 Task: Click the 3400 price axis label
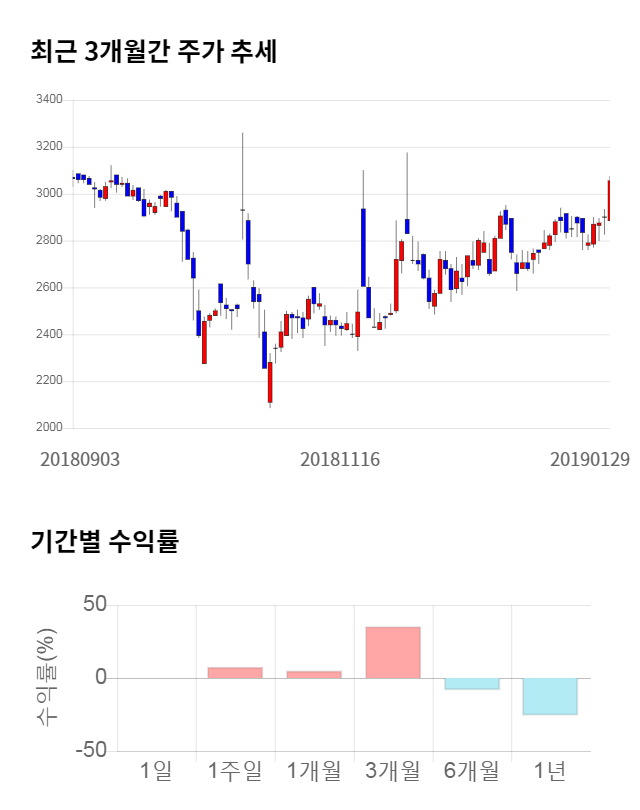50,100
